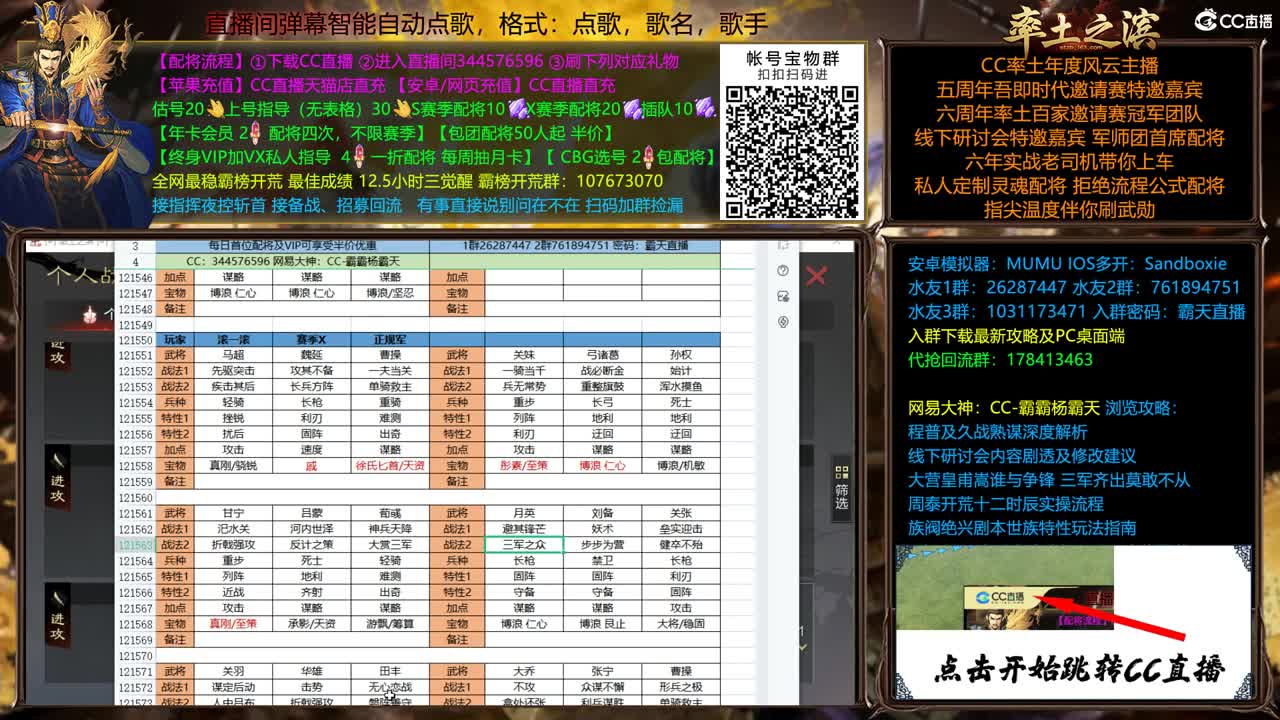
Task: Select the cell 弓诸葛
Action: pos(602,355)
